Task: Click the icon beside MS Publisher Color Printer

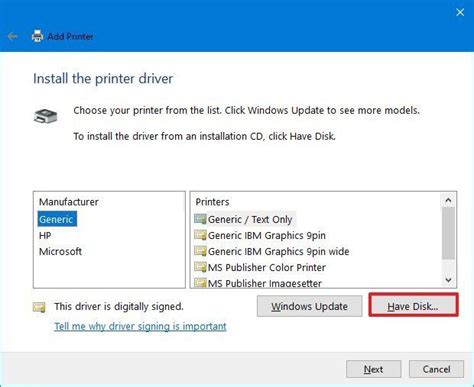Action: coord(200,267)
